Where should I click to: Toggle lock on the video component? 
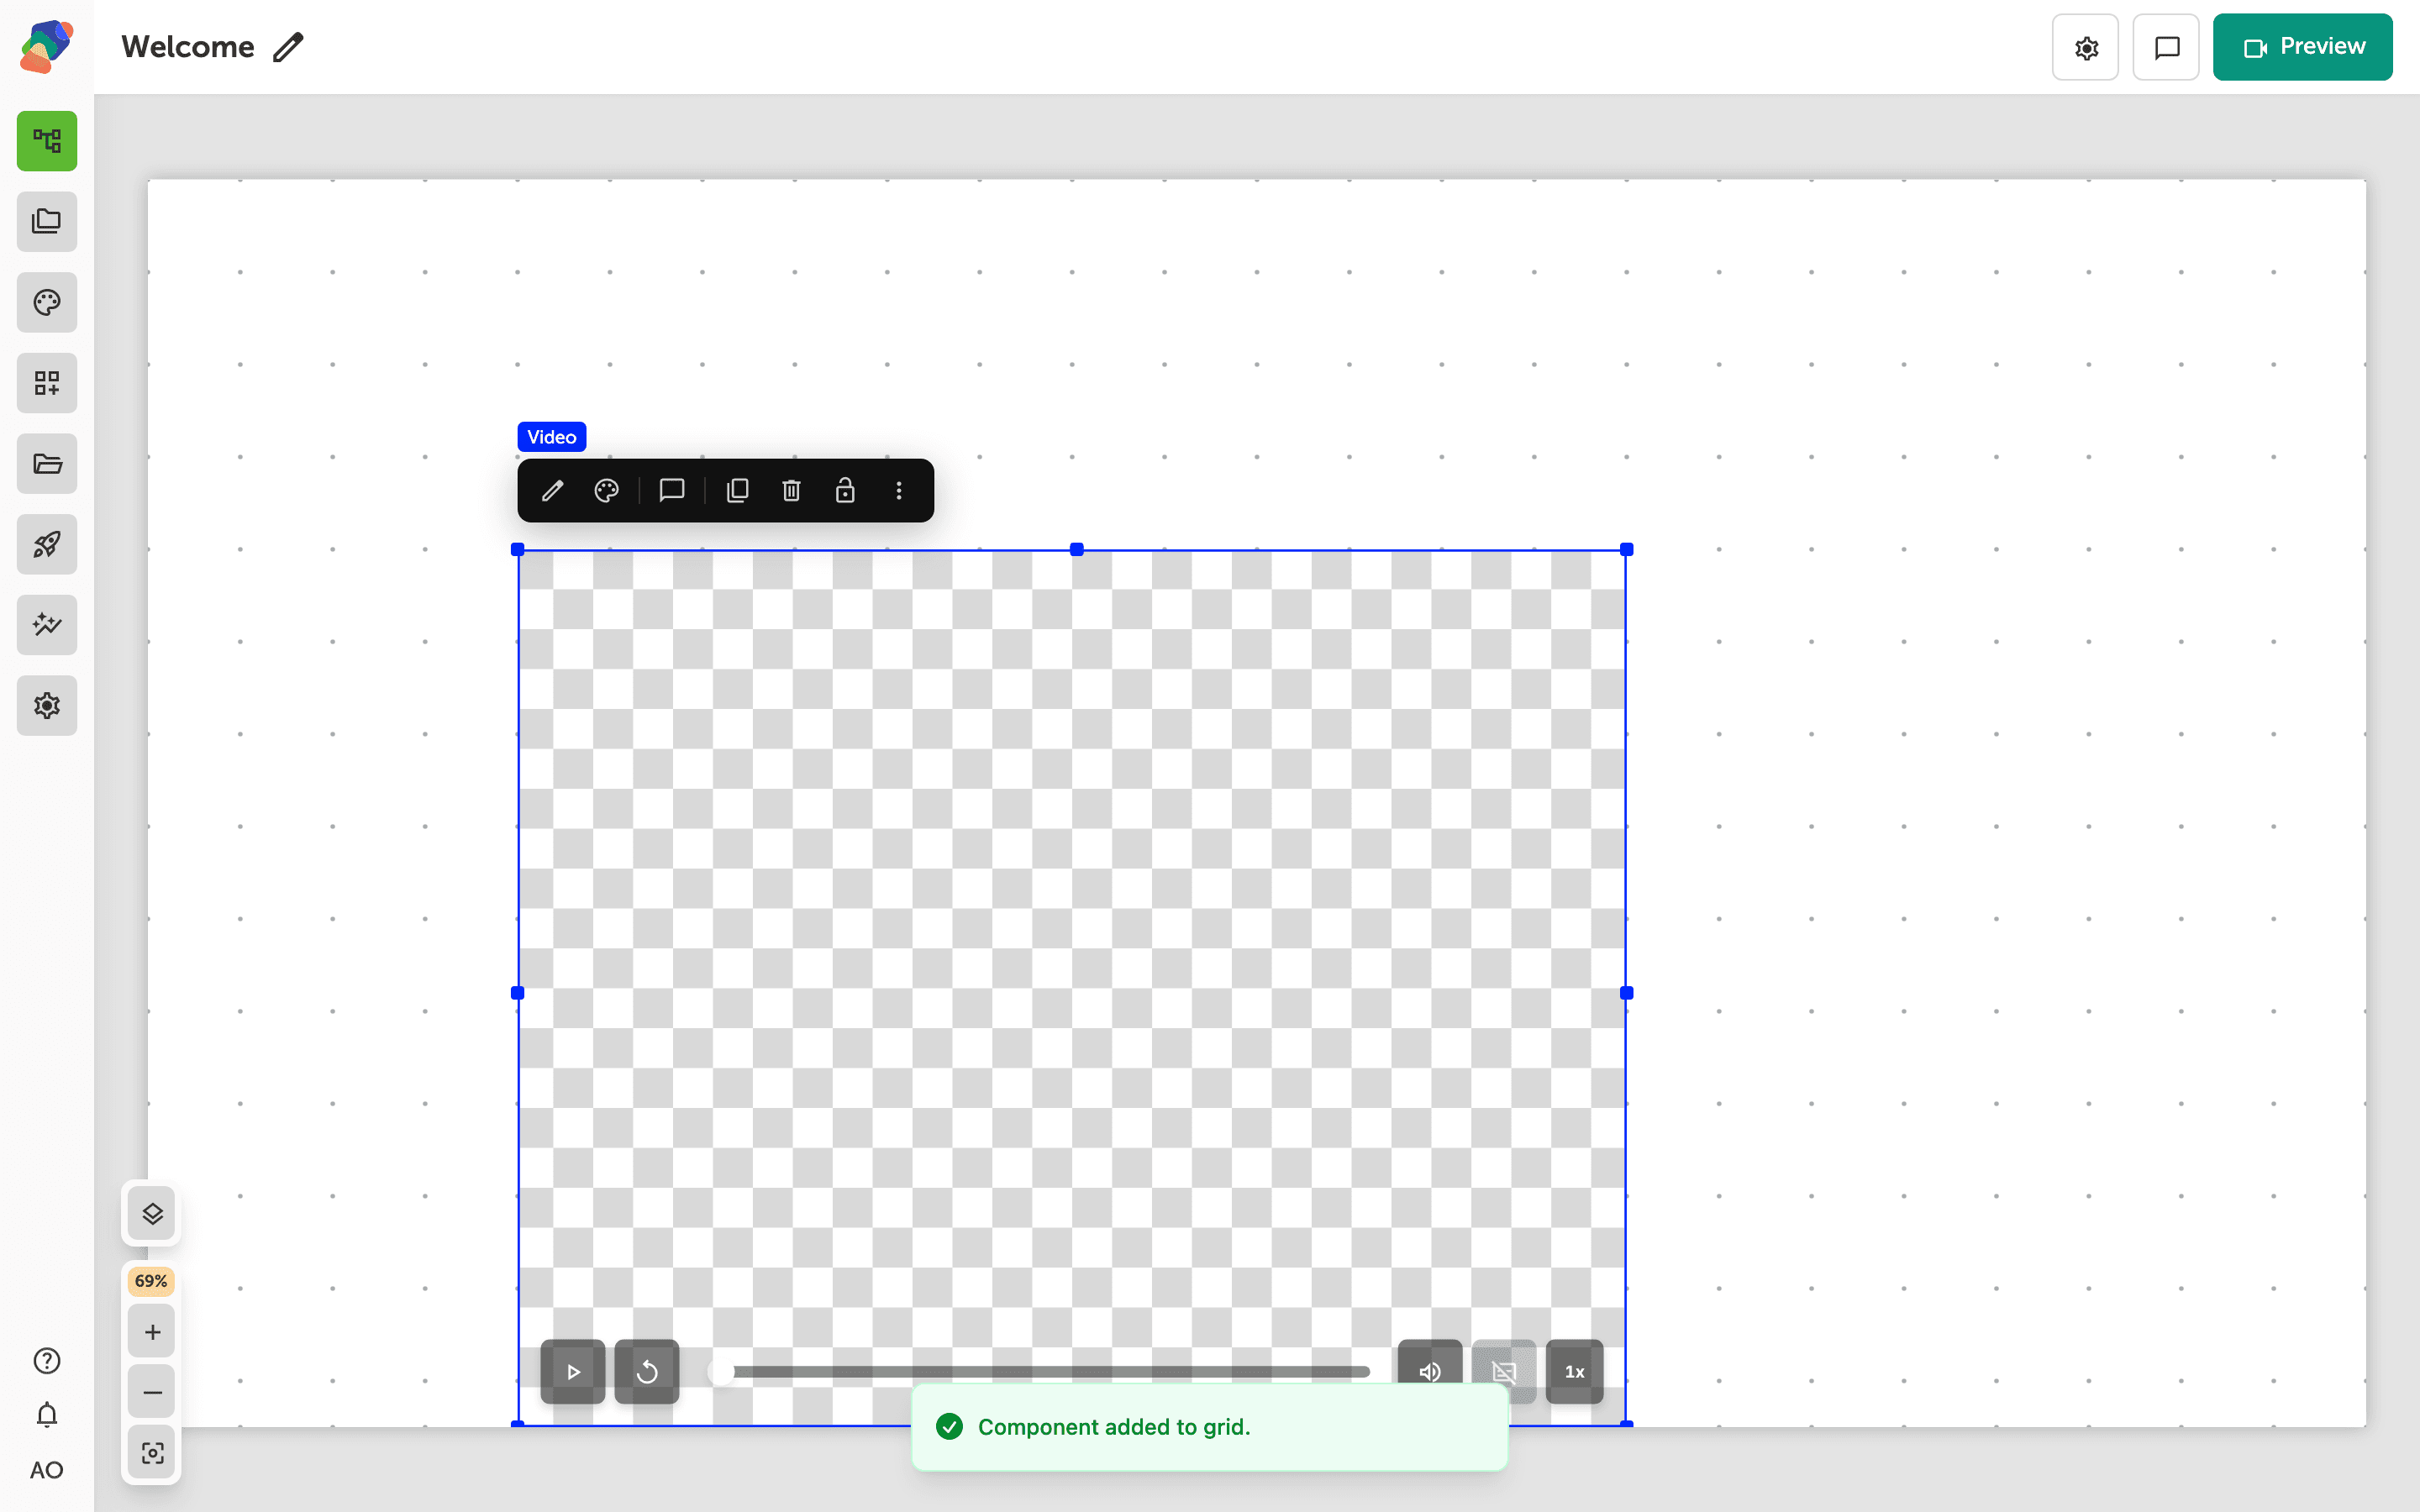[845, 490]
